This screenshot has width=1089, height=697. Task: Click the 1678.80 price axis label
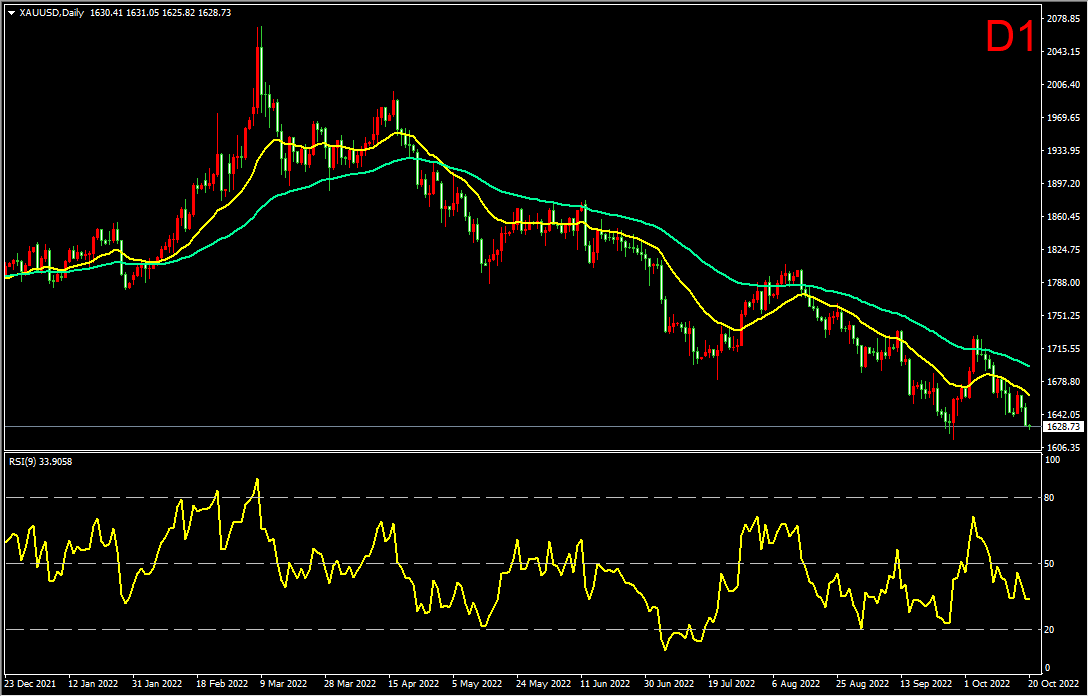(x=1063, y=382)
